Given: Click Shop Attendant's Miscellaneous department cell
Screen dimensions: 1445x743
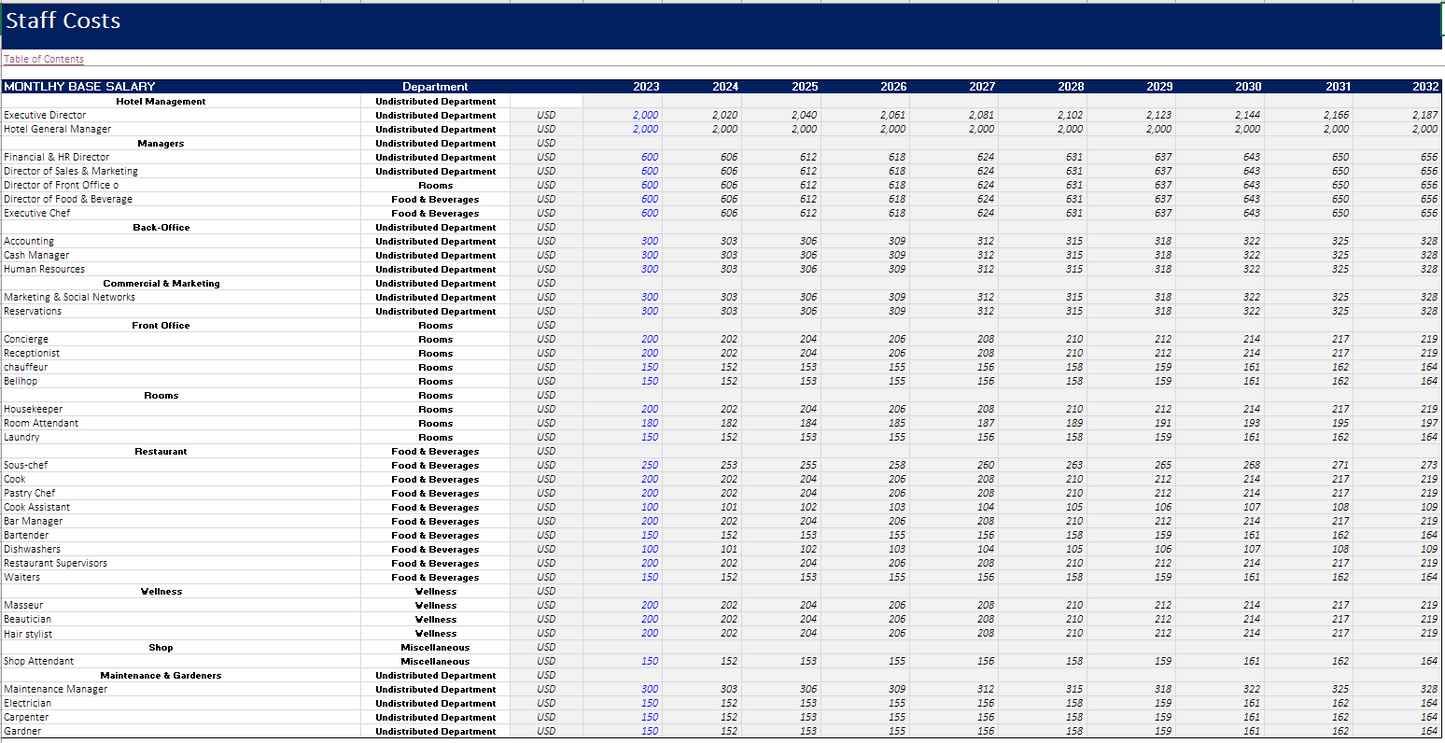Looking at the screenshot, I should pyautogui.click(x=435, y=661).
